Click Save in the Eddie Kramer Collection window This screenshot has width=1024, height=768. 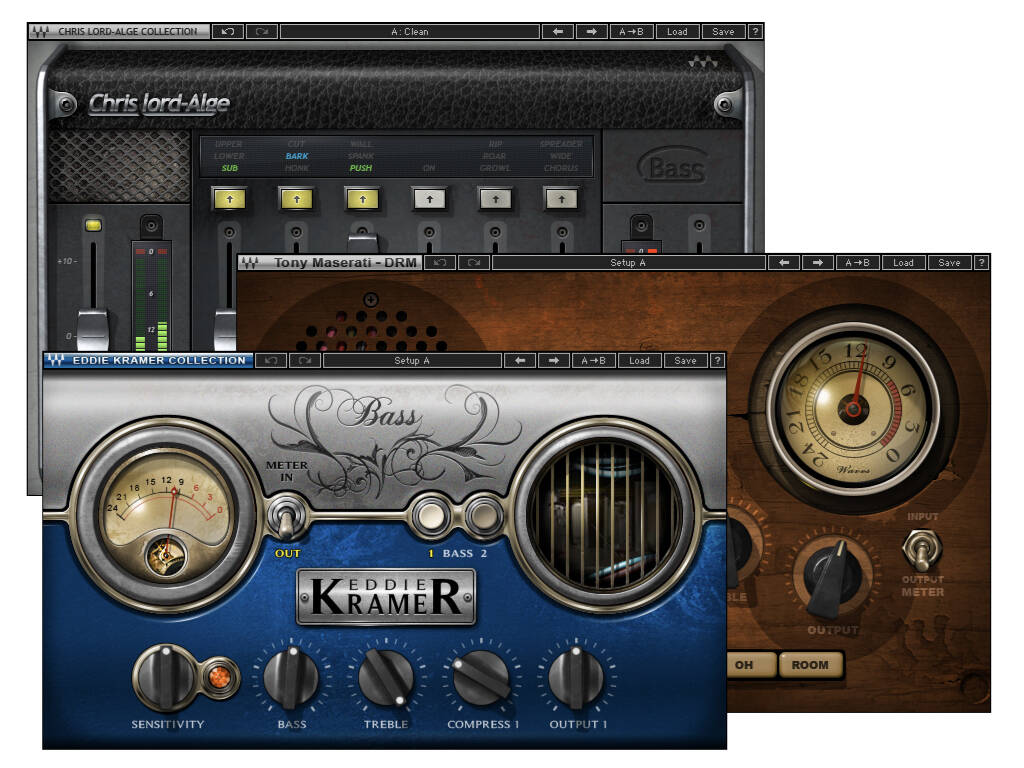pyautogui.click(x=685, y=360)
